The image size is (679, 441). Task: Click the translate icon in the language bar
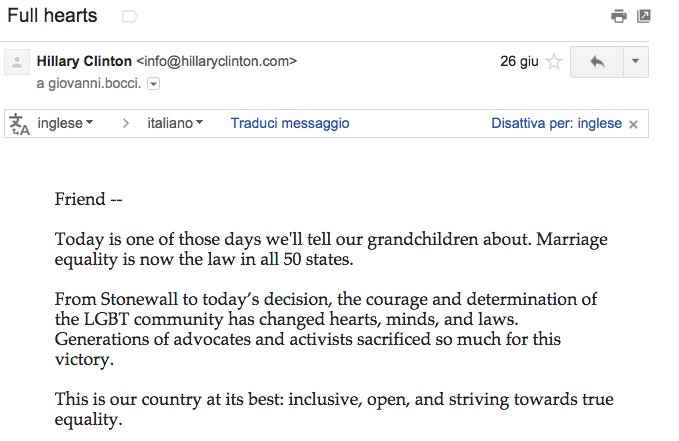point(19,124)
